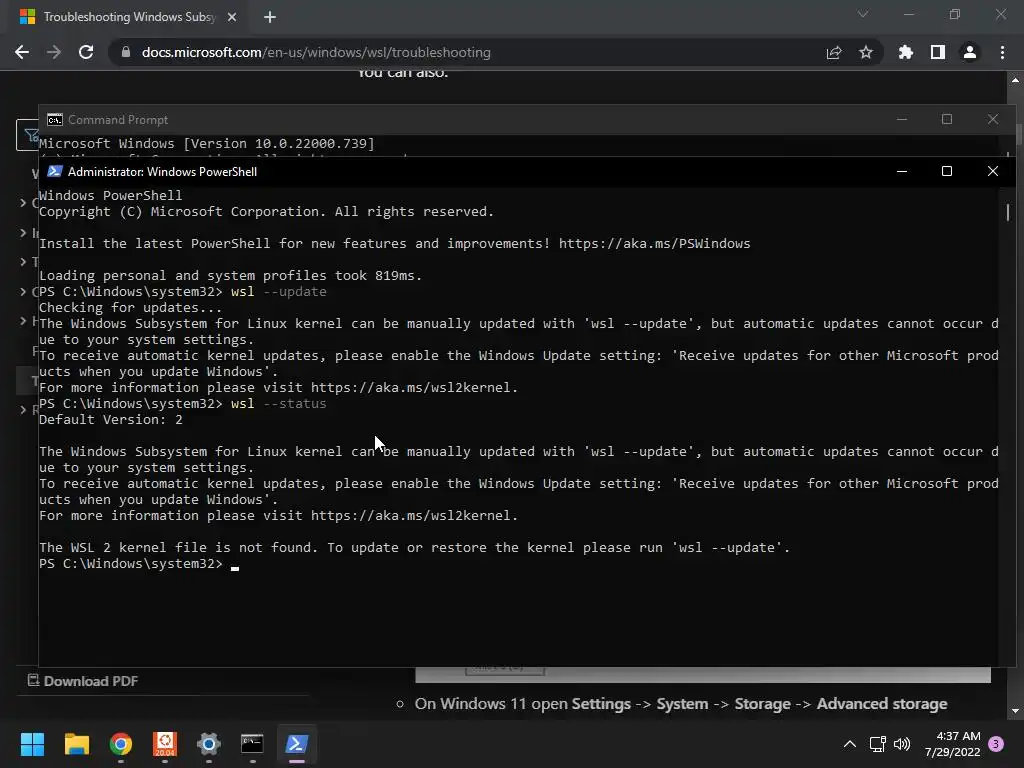Select the Troubleshooting Windows Subsystem tab
The height and width of the screenshot is (768, 1024).
click(127, 17)
